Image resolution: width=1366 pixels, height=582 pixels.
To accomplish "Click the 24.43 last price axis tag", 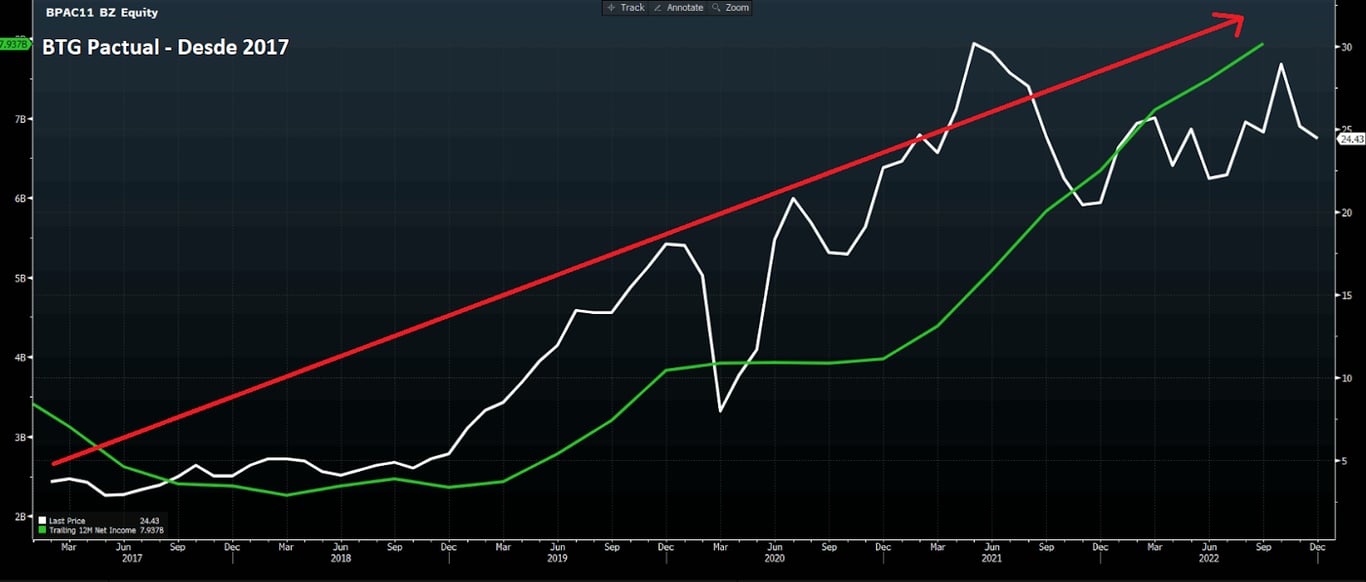I will (x=1352, y=139).
